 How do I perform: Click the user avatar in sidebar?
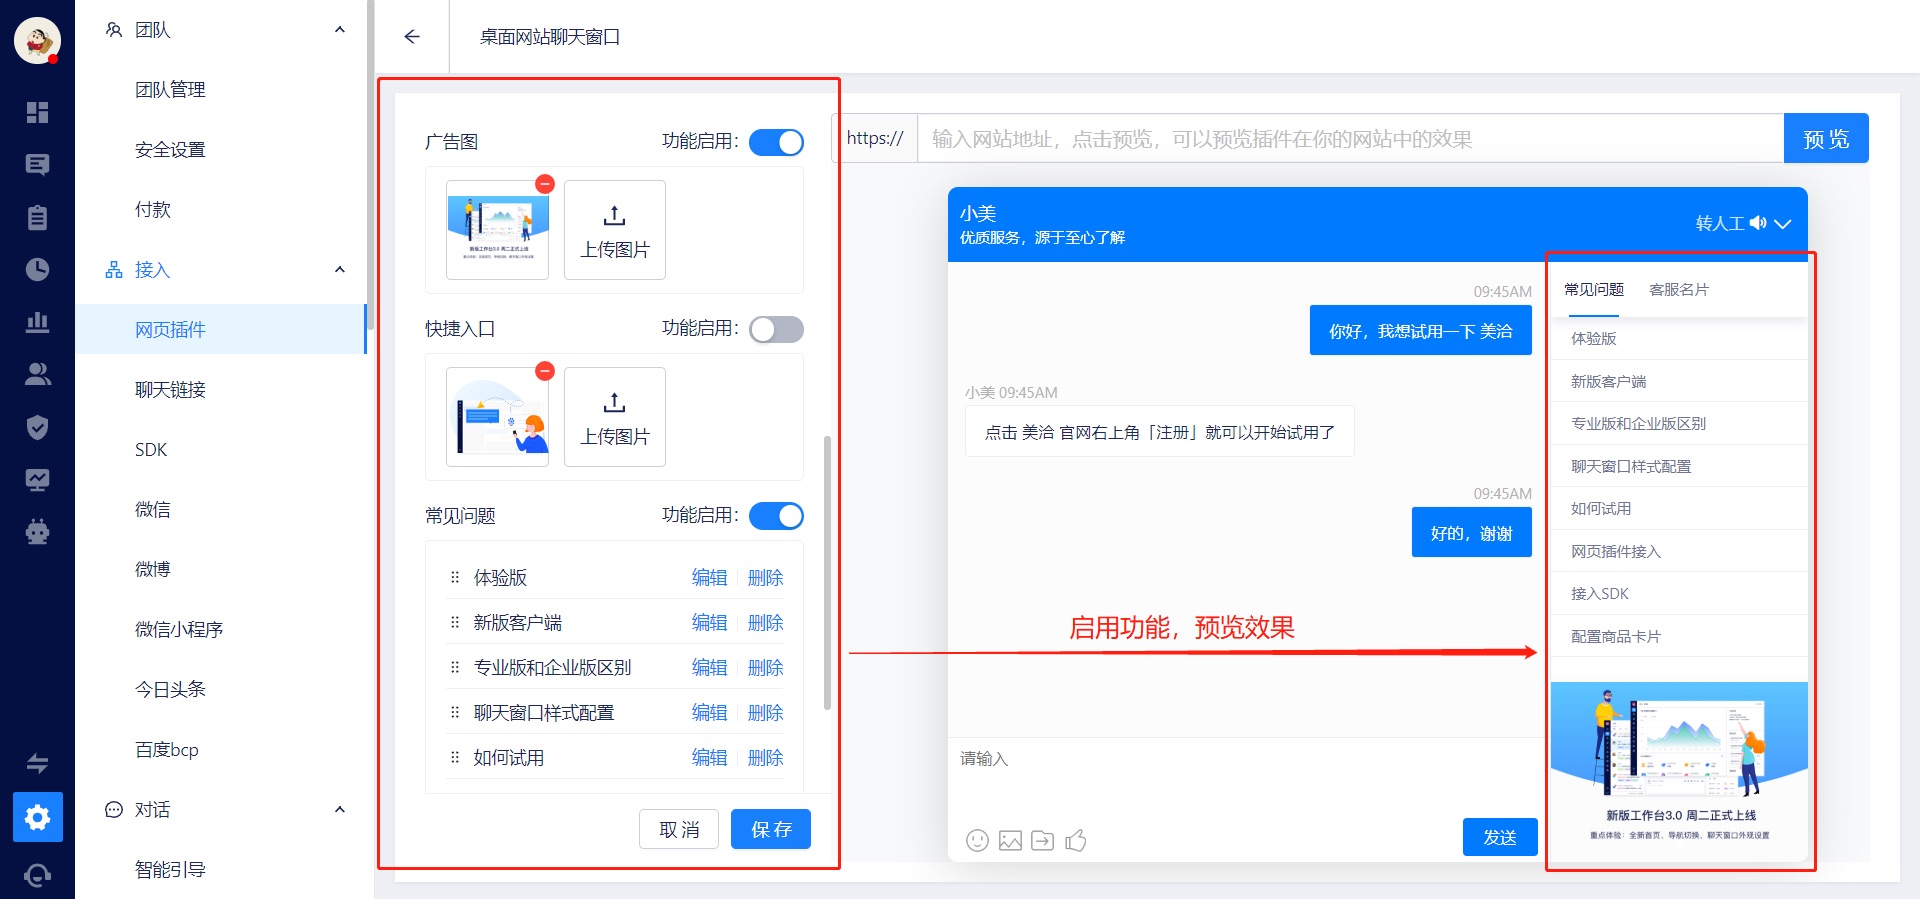click(x=37, y=41)
